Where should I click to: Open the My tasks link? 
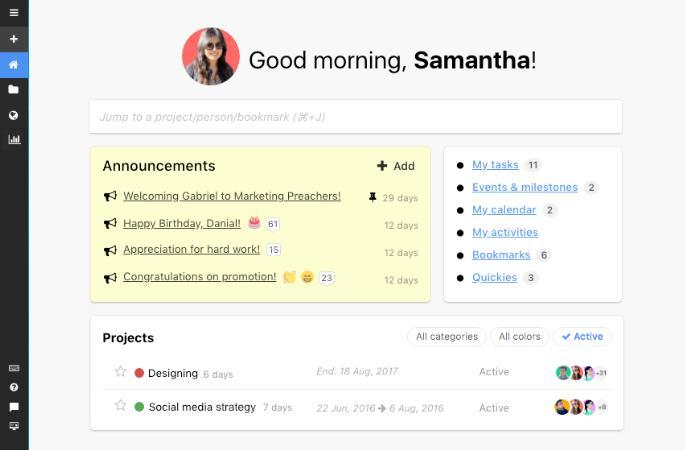point(495,165)
